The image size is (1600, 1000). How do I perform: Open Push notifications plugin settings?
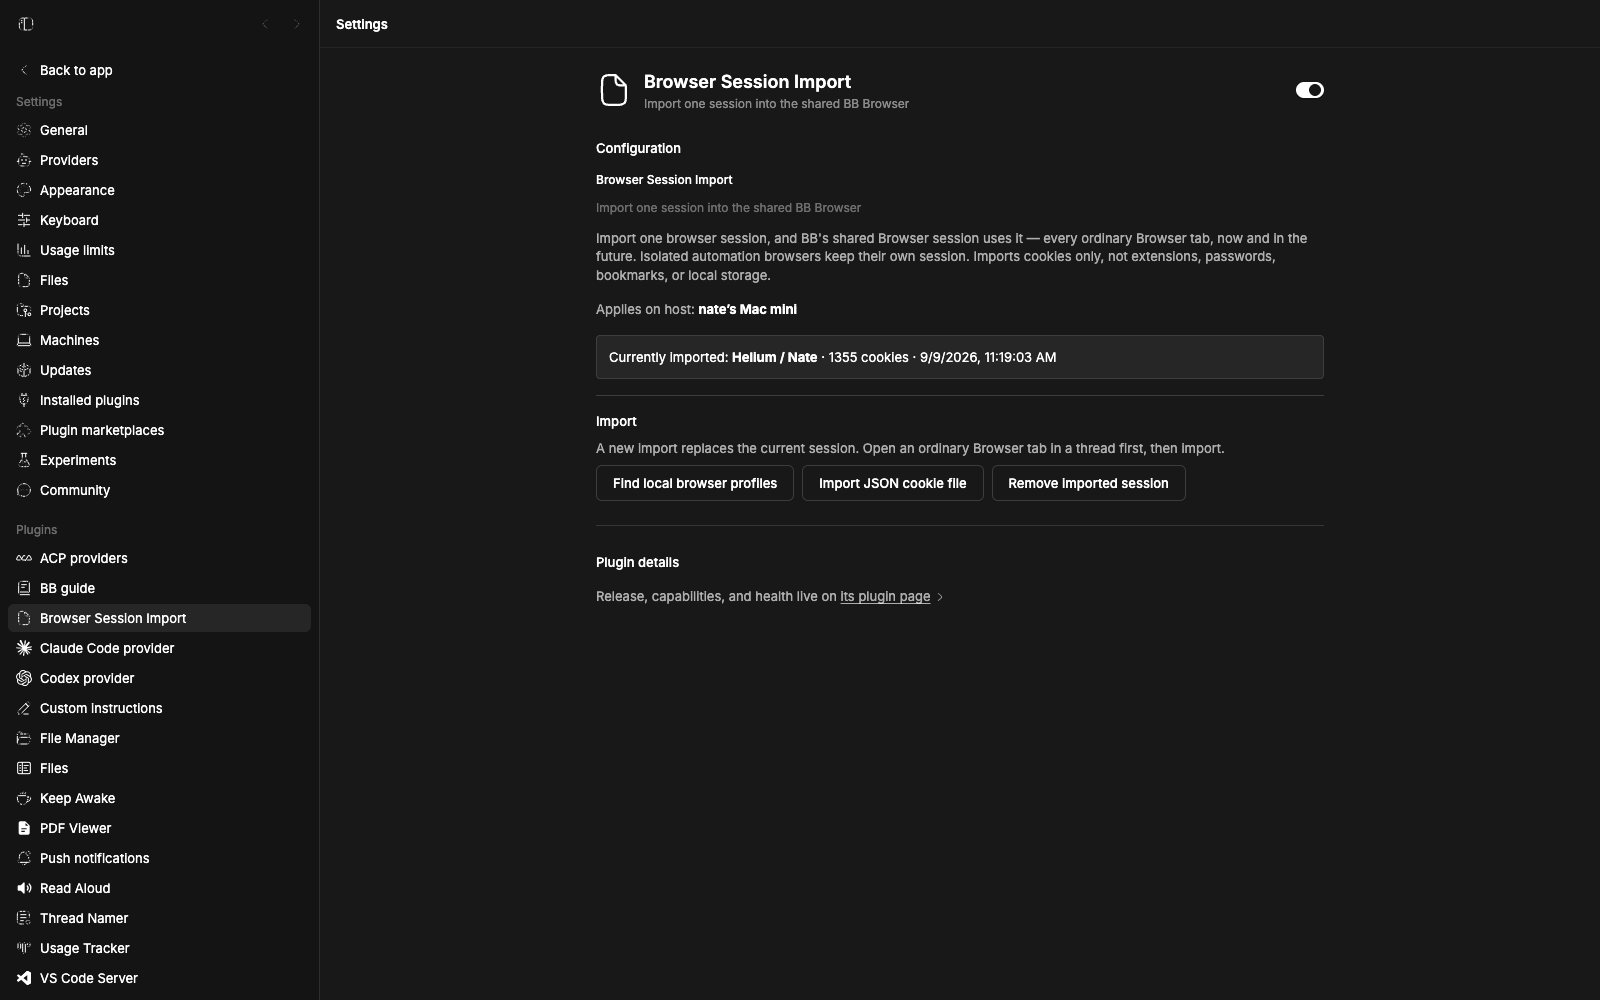(x=159, y=858)
